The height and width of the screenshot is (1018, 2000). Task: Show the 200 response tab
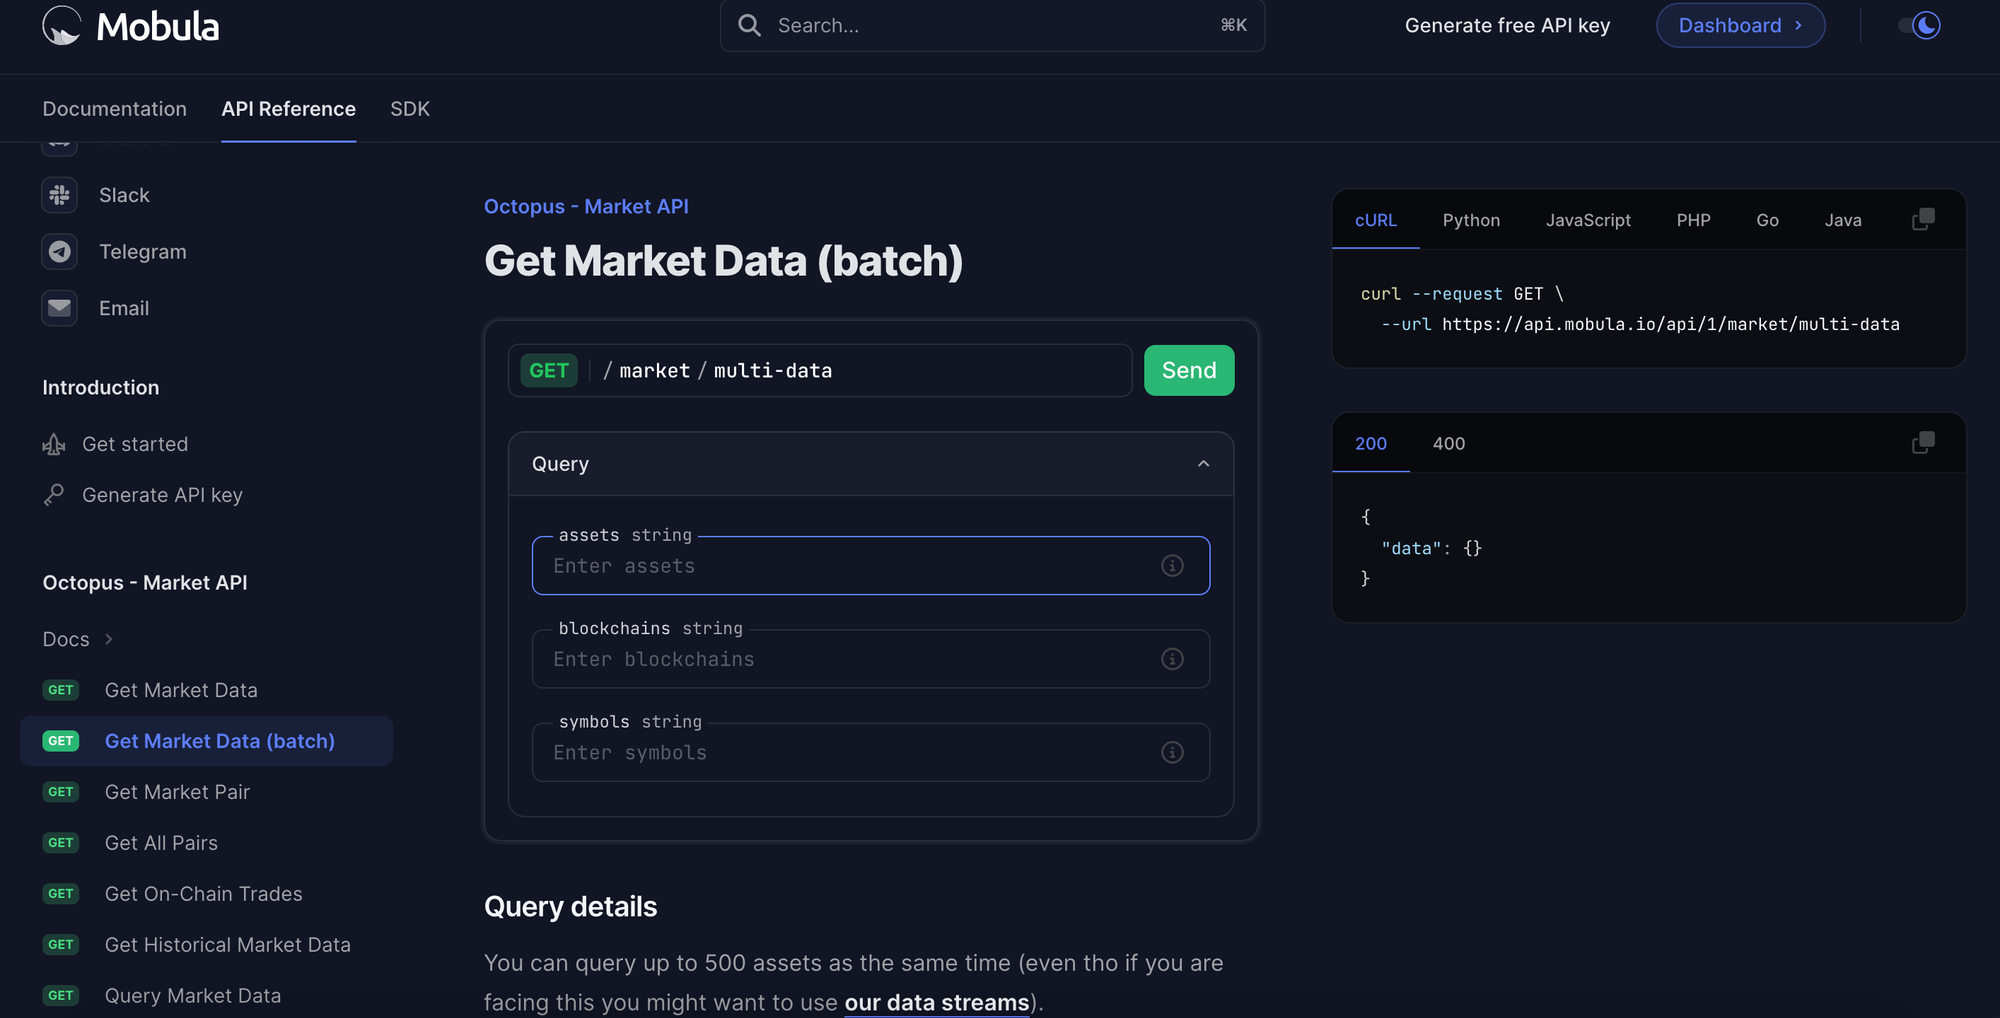click(1371, 443)
